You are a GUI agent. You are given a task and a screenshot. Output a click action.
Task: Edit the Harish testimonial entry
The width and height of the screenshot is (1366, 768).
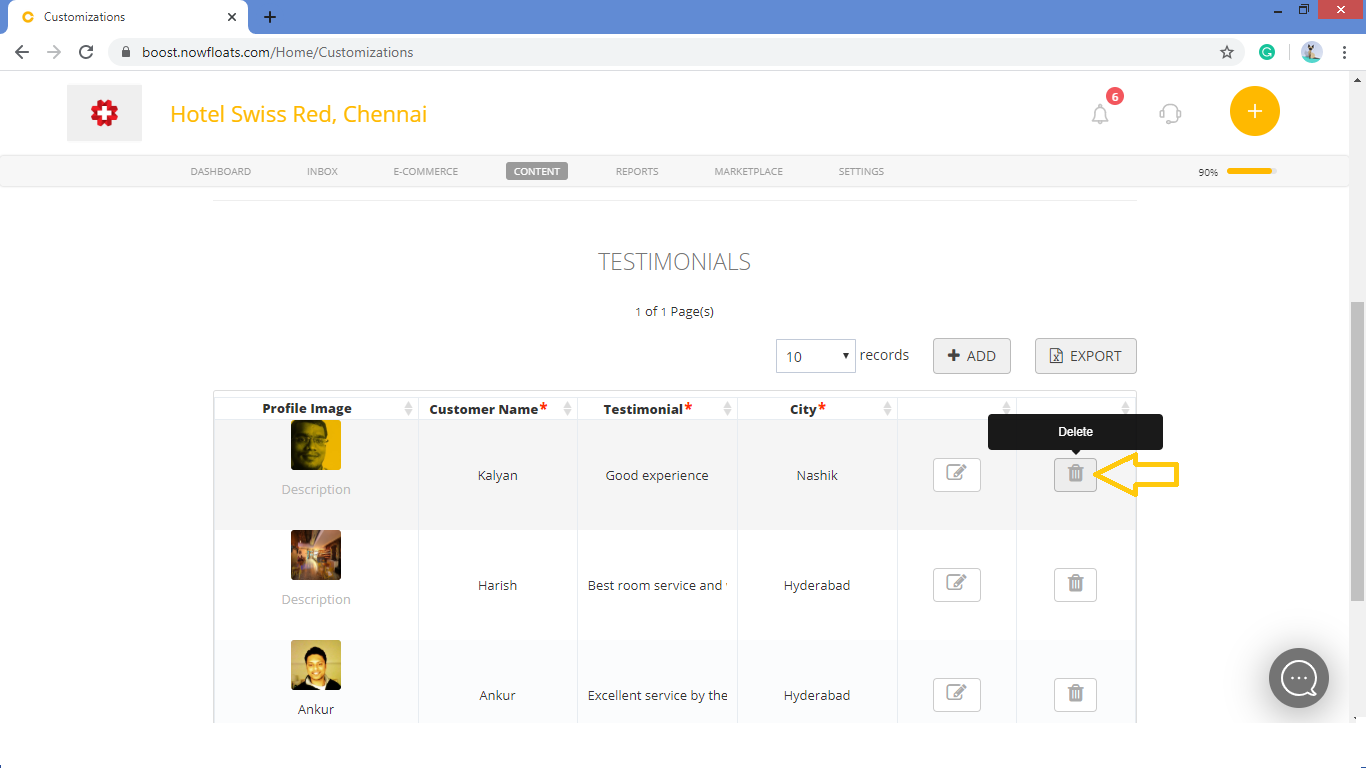[956, 585]
